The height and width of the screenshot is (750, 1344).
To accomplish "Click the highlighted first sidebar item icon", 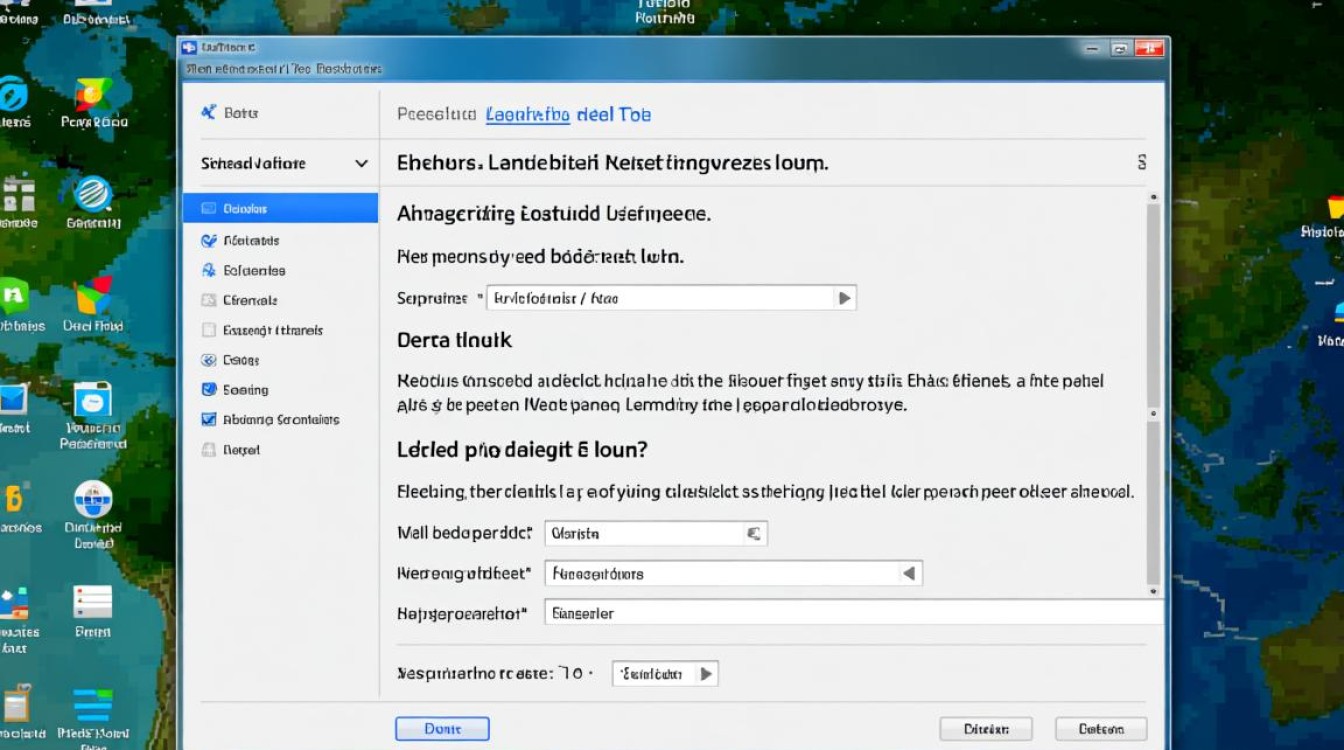I will click(x=208, y=209).
